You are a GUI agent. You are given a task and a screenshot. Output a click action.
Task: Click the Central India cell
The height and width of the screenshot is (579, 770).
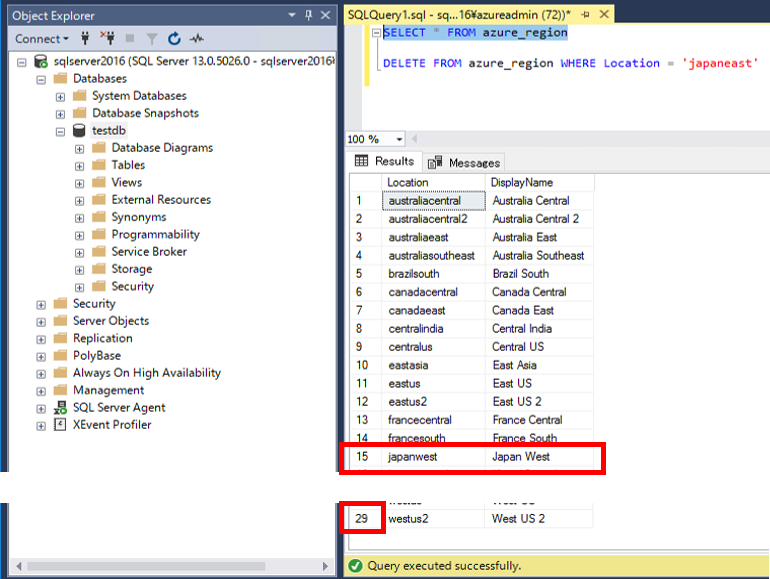tap(540, 329)
